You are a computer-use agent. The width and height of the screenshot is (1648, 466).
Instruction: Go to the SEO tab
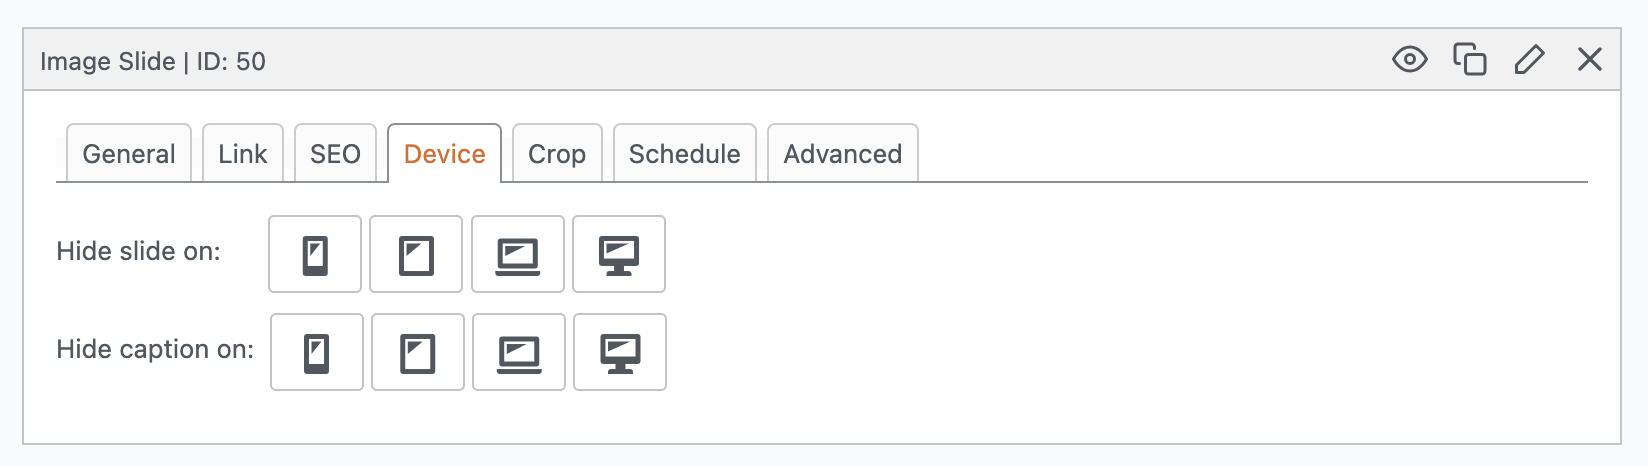pyautogui.click(x=335, y=154)
